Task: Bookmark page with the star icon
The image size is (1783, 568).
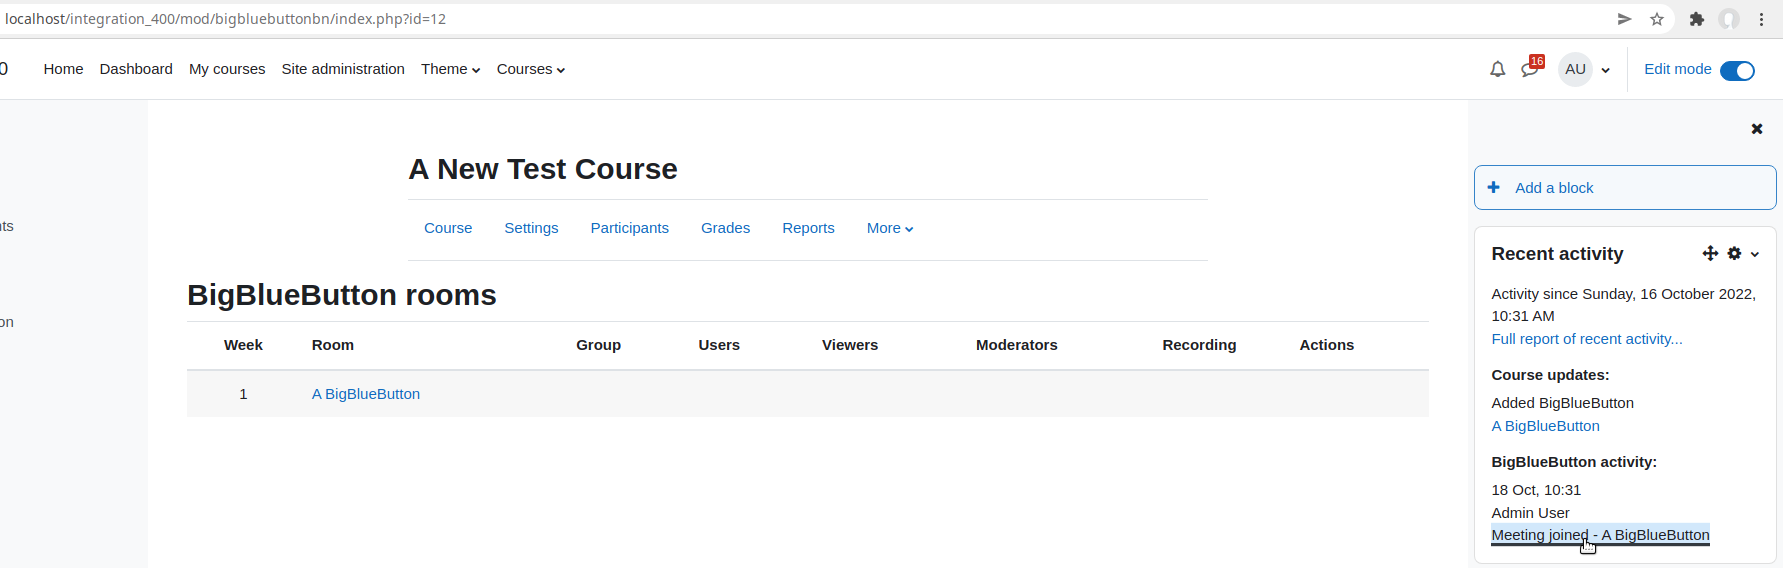Action: (1657, 19)
